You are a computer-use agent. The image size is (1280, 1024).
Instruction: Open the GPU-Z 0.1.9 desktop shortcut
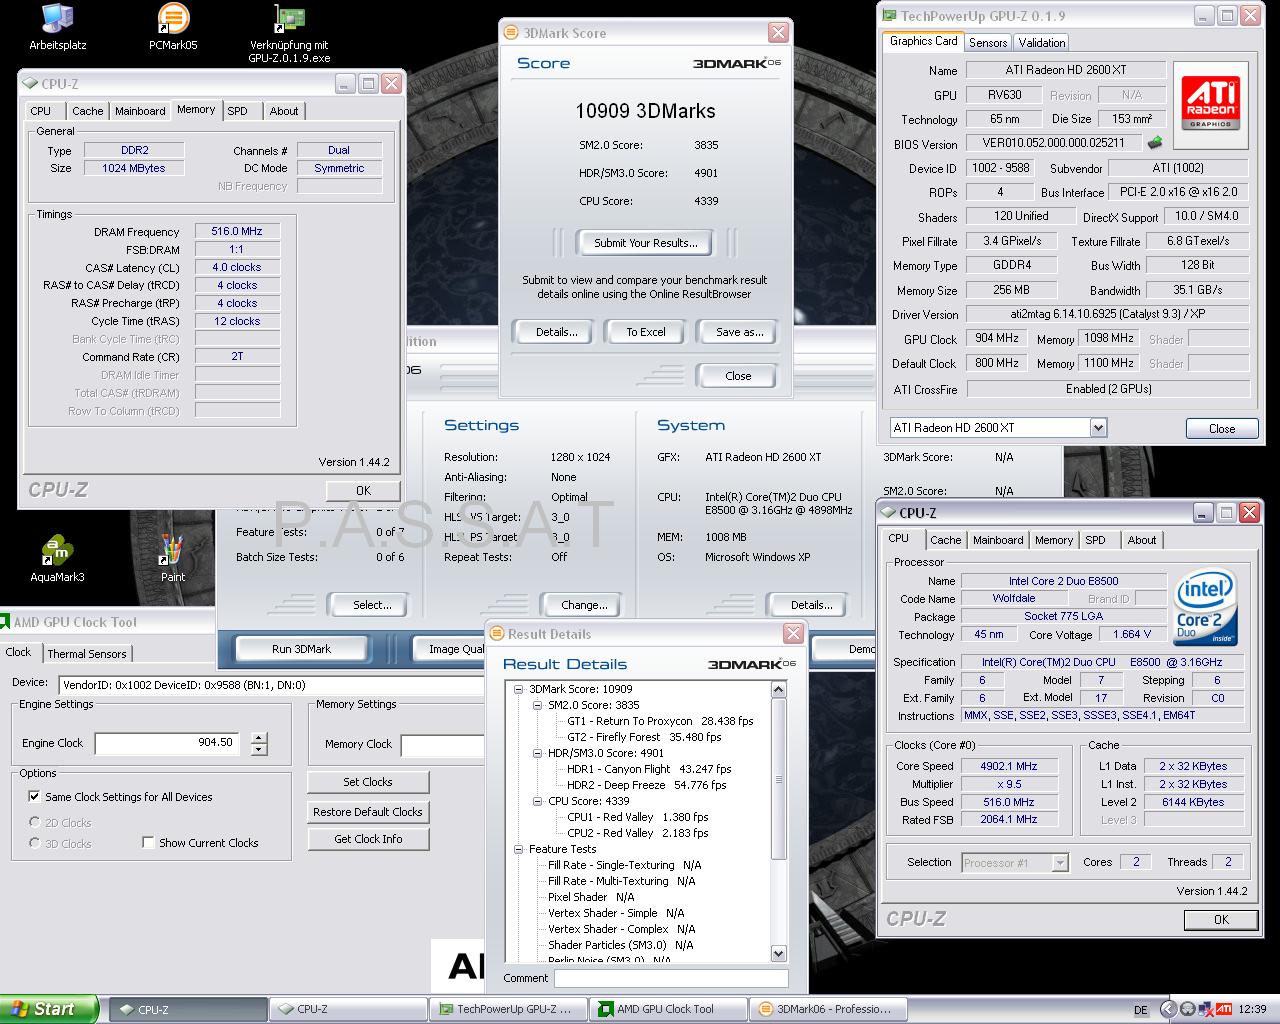tap(289, 33)
